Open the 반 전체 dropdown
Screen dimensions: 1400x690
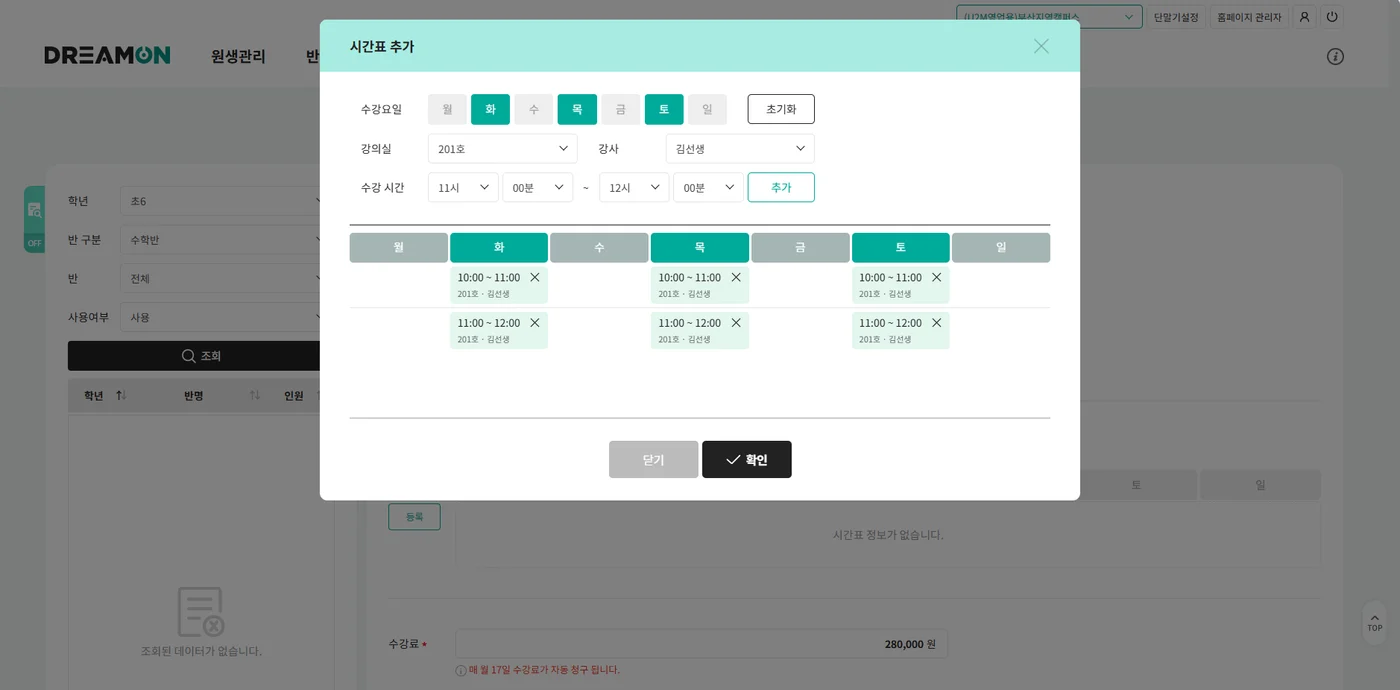click(220, 278)
